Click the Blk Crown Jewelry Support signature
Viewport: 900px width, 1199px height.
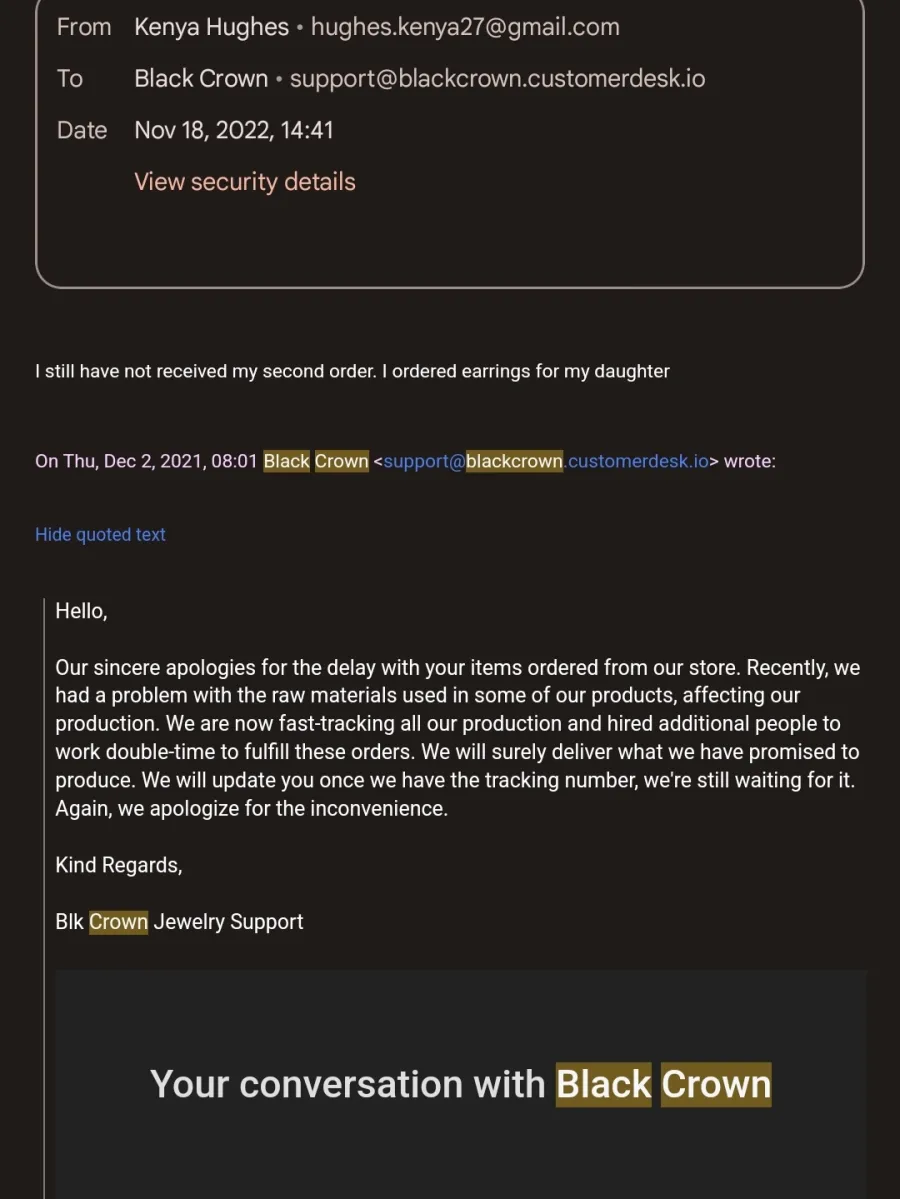coord(179,921)
